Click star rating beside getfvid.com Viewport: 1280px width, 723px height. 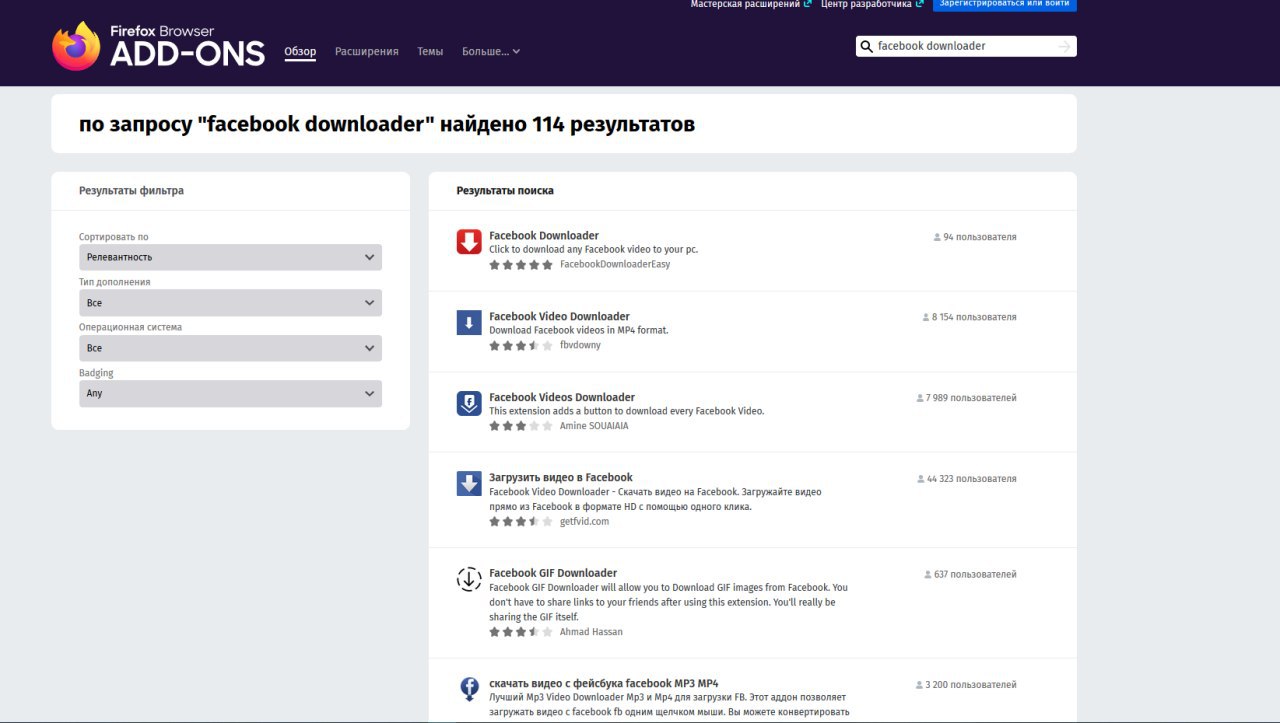click(521, 522)
